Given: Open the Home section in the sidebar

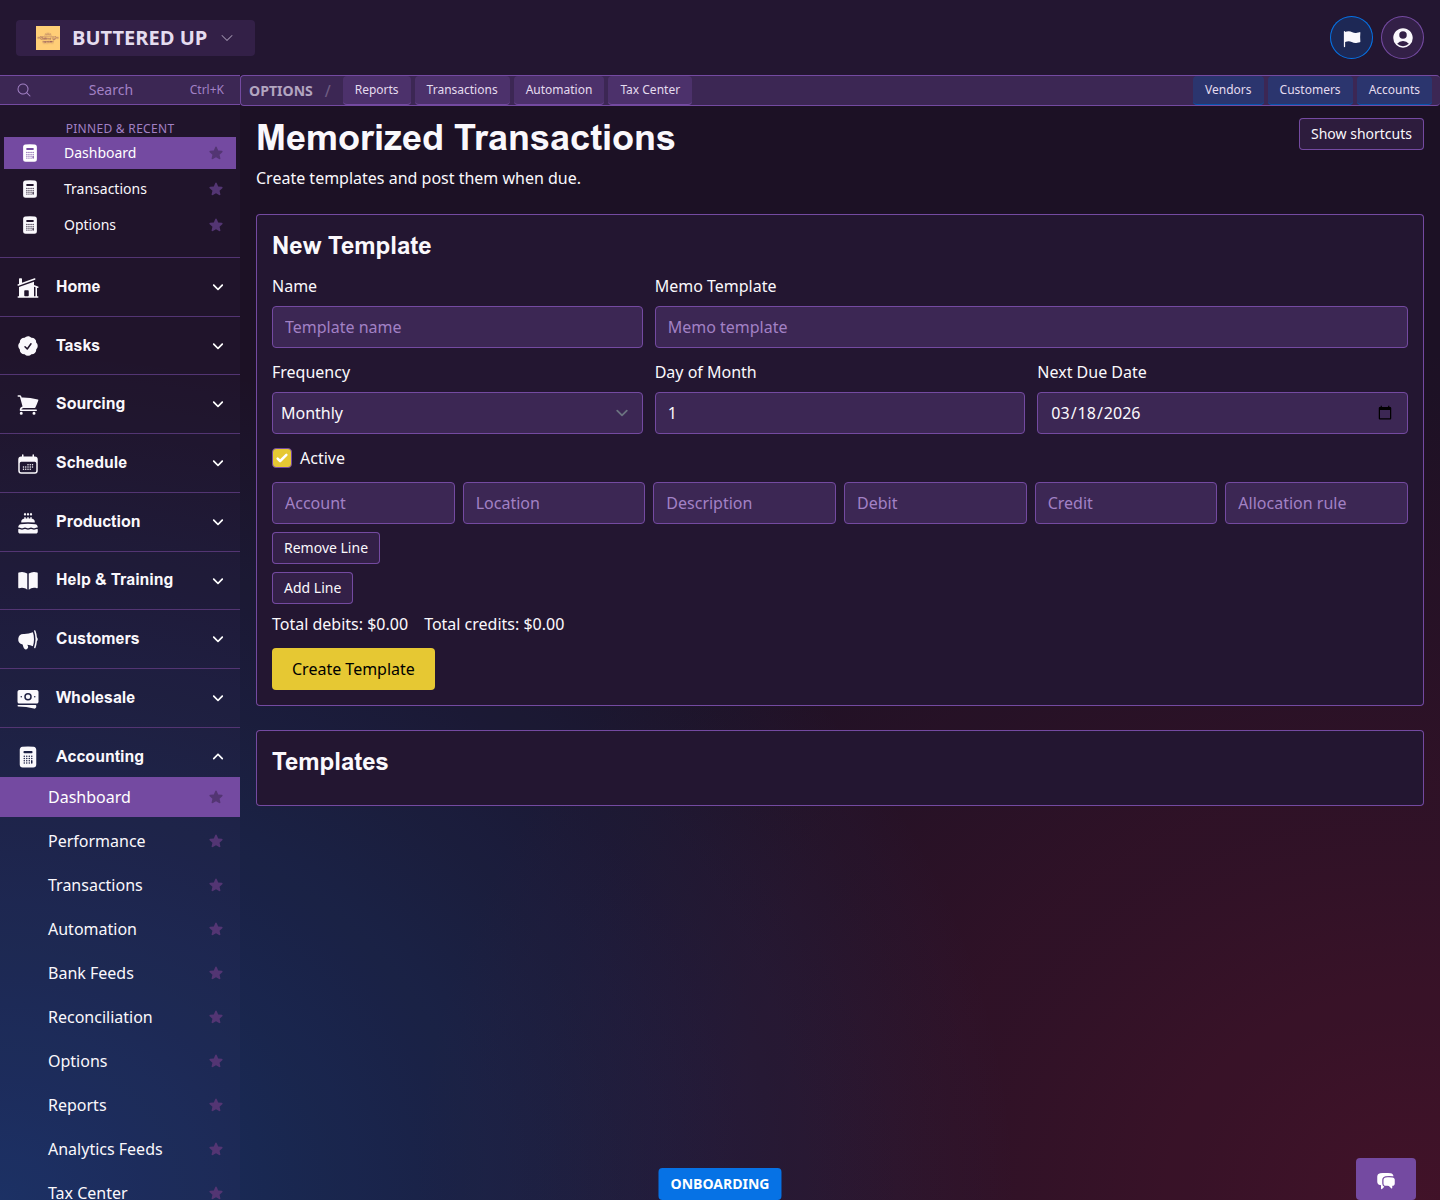Looking at the screenshot, I should [x=27, y=287].
